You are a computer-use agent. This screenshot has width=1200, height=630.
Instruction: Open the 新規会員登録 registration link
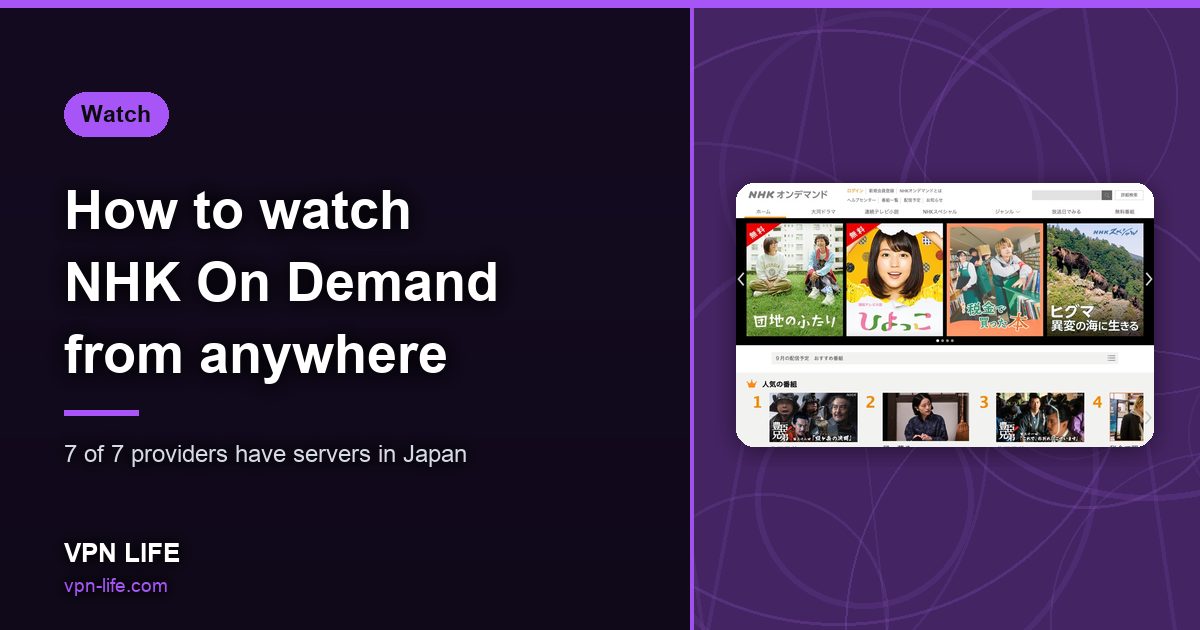[882, 190]
